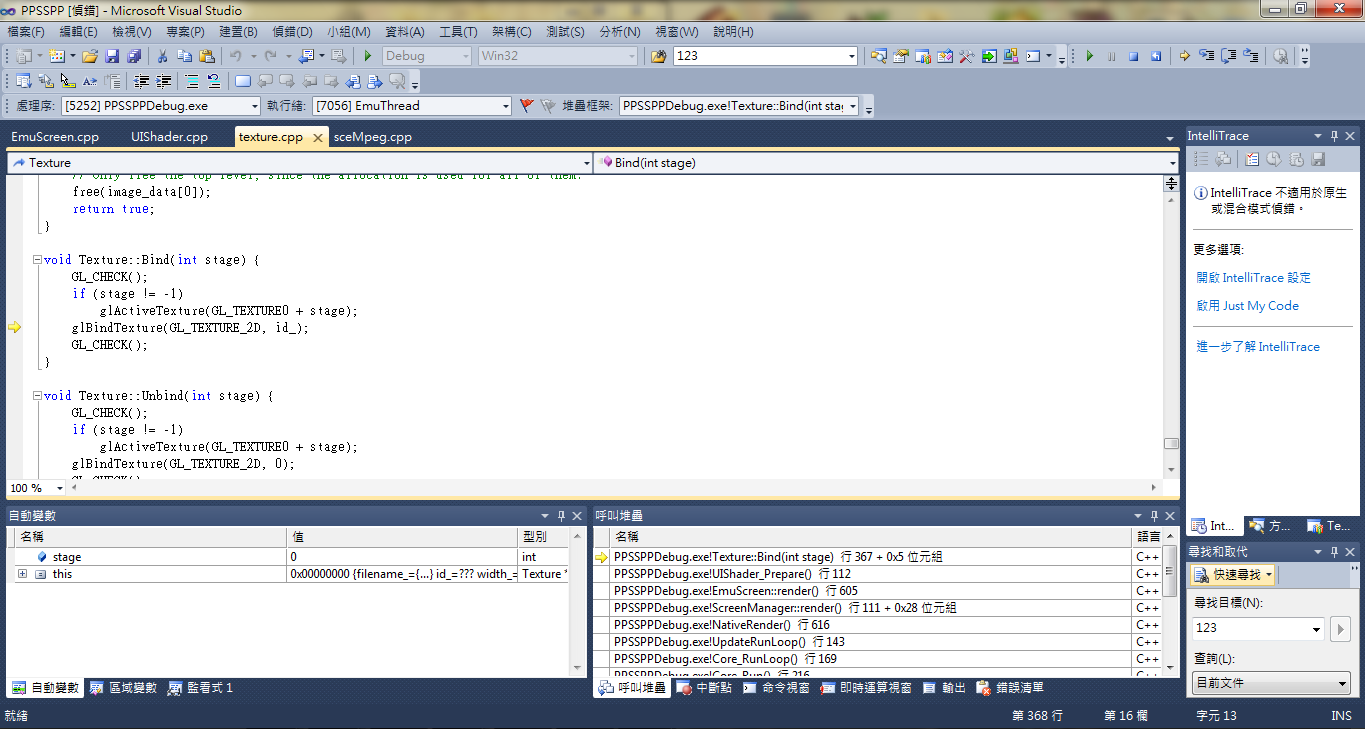1365x729 pixels.
Task: Click the Comment out selected lines icon
Action: (191, 82)
